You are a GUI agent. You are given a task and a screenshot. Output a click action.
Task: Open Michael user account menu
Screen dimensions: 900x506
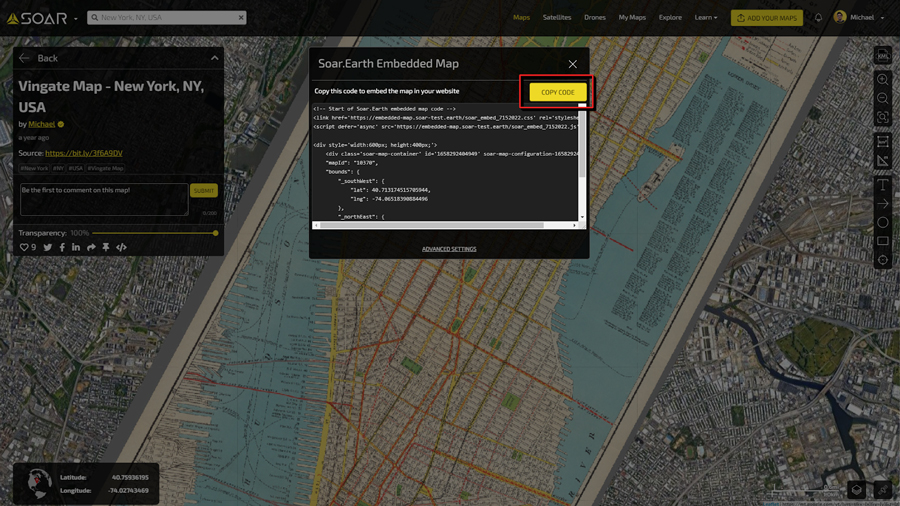(x=859, y=17)
